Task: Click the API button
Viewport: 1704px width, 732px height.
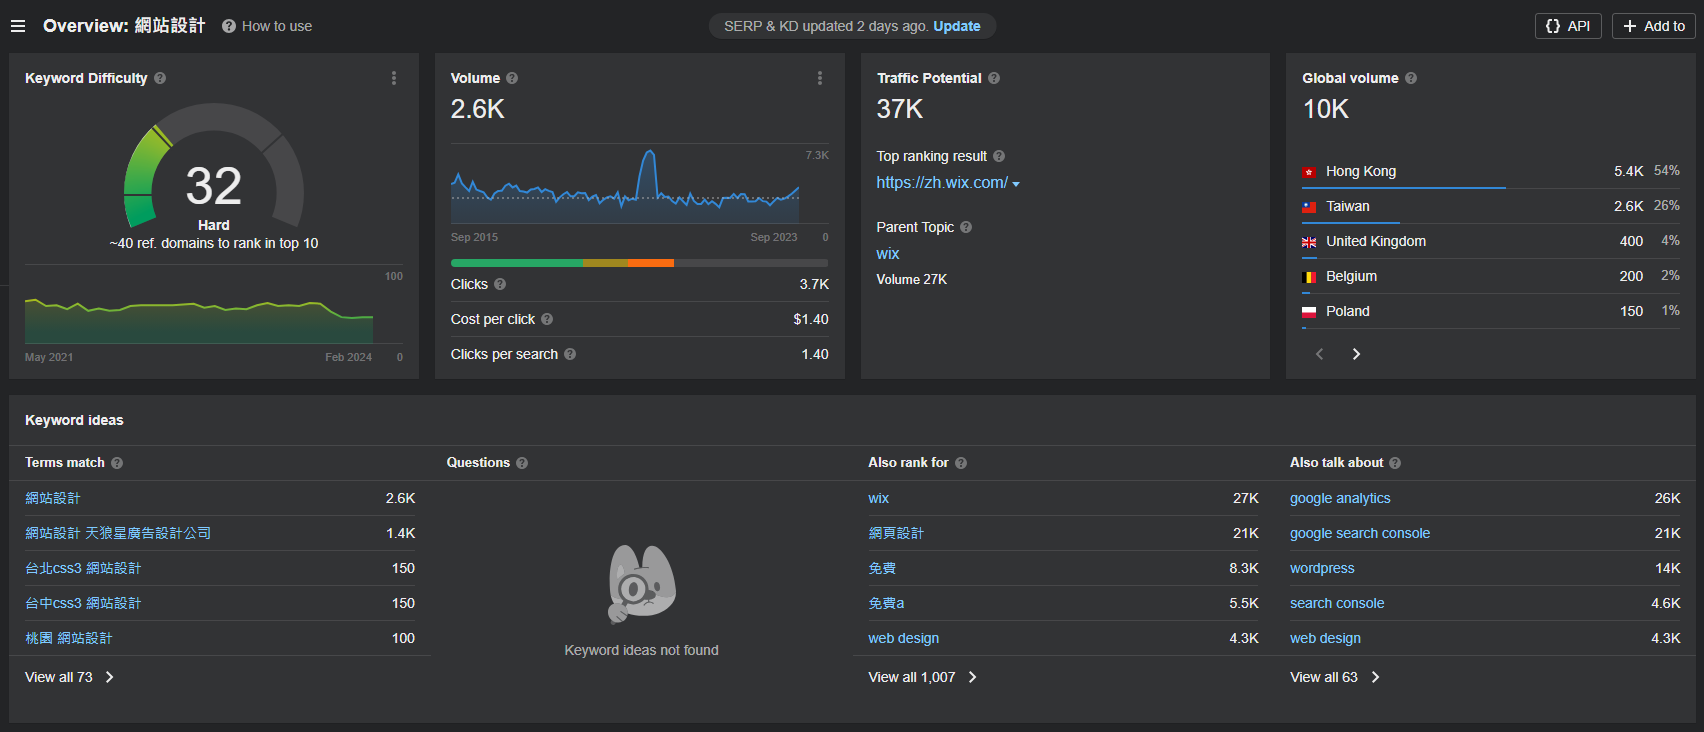Action: (x=1567, y=26)
